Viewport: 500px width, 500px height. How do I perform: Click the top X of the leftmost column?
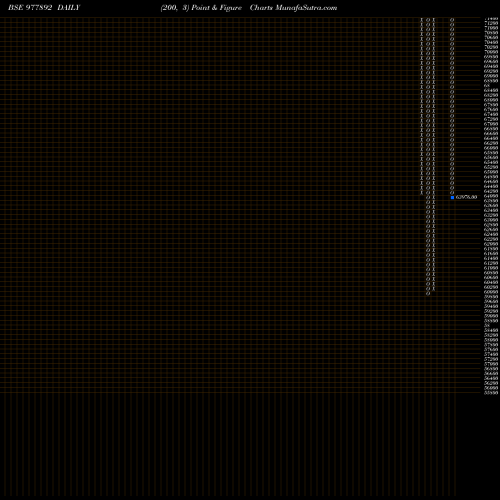pos(422,20)
